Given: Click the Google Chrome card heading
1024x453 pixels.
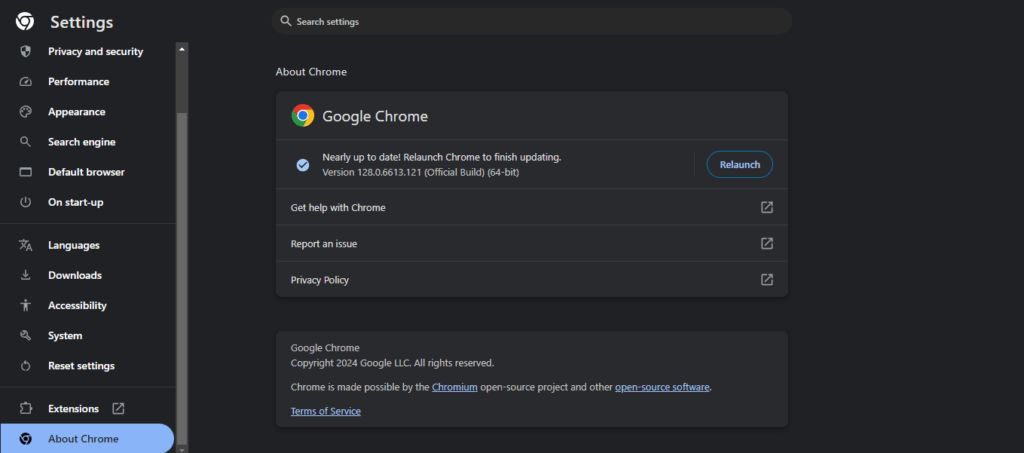Looking at the screenshot, I should tap(375, 117).
